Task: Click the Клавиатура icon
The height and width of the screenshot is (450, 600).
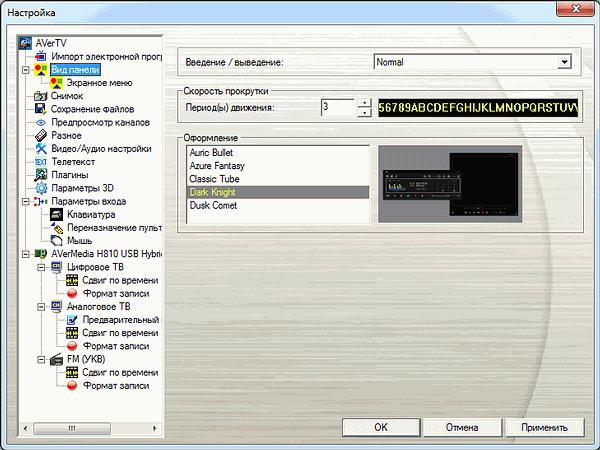Action: (57, 214)
